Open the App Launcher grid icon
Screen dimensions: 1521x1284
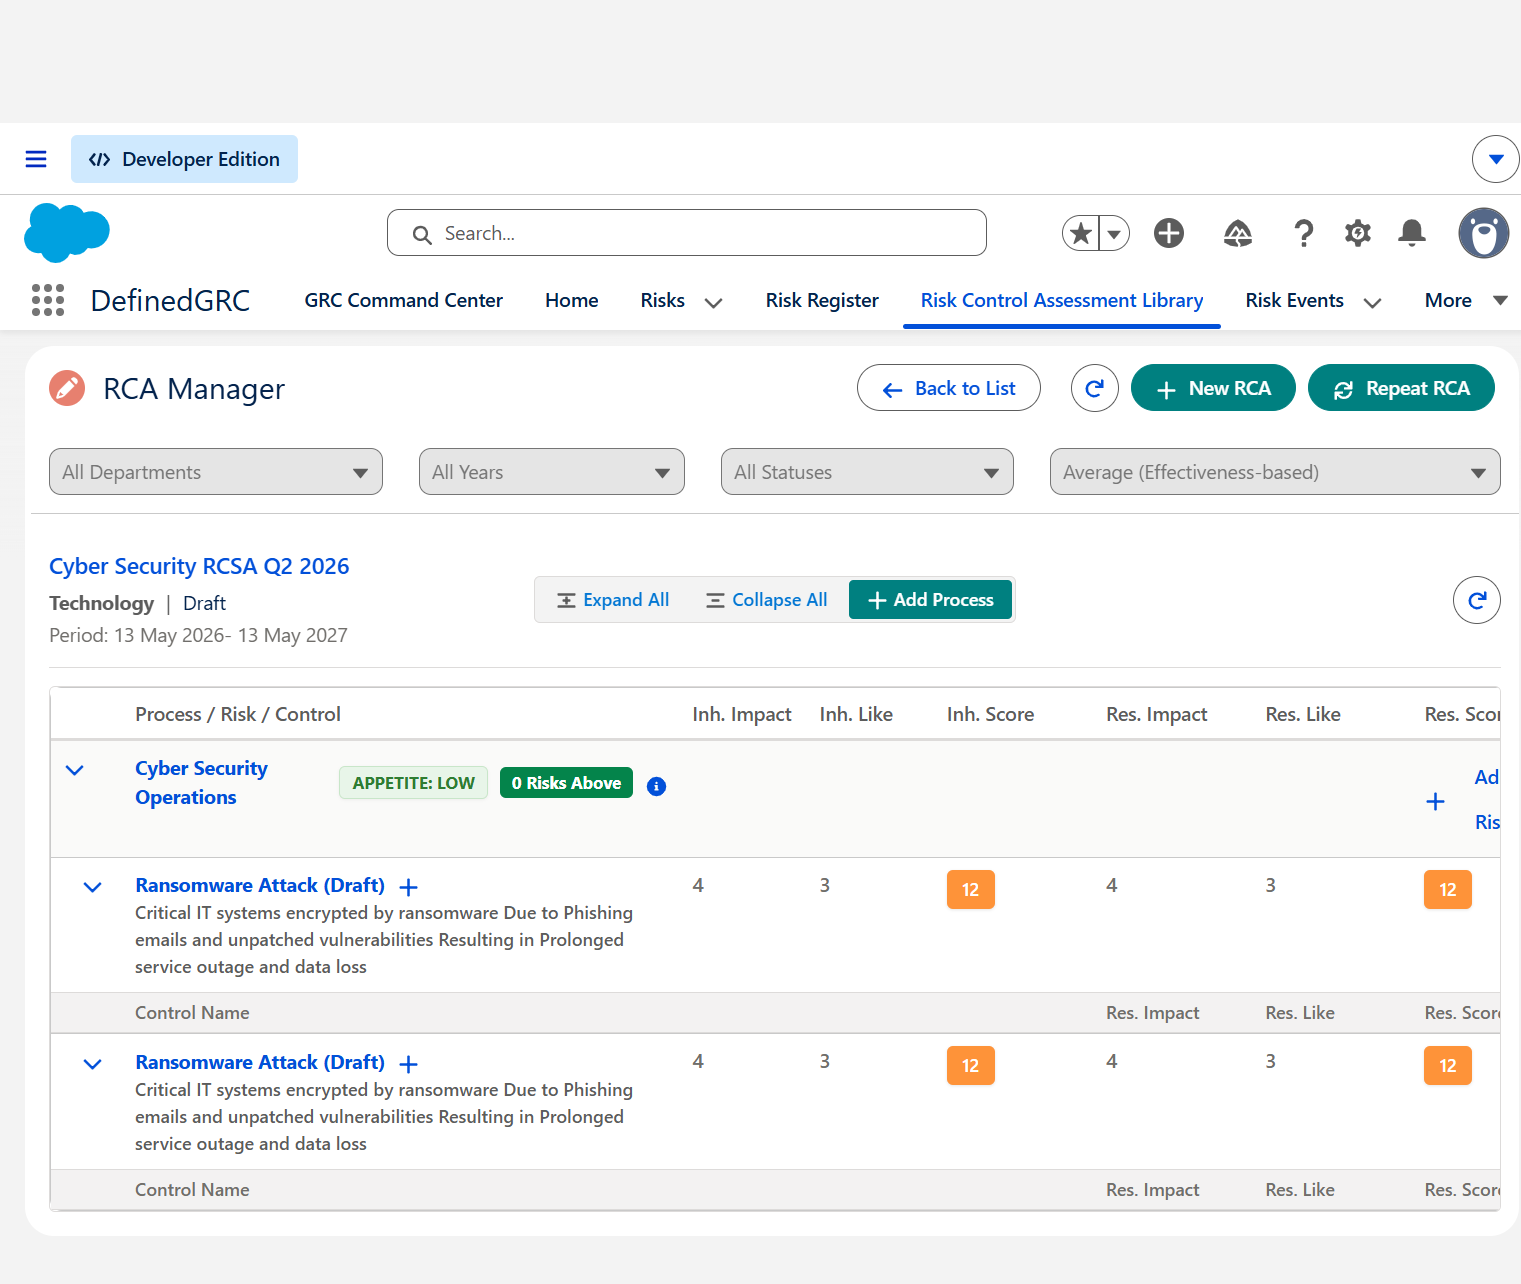(48, 300)
